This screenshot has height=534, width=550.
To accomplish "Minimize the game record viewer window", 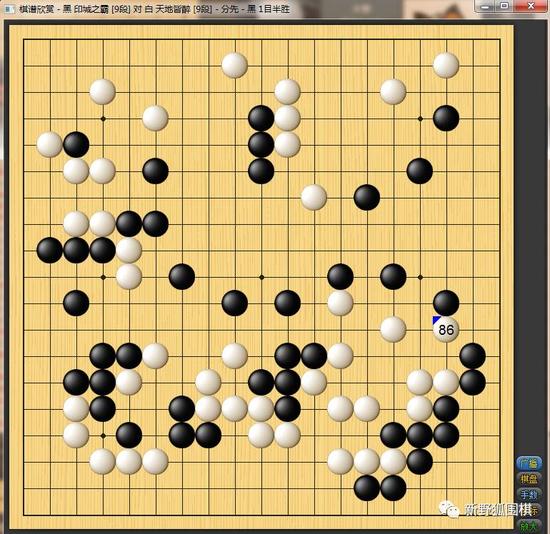I will [485, 6].
